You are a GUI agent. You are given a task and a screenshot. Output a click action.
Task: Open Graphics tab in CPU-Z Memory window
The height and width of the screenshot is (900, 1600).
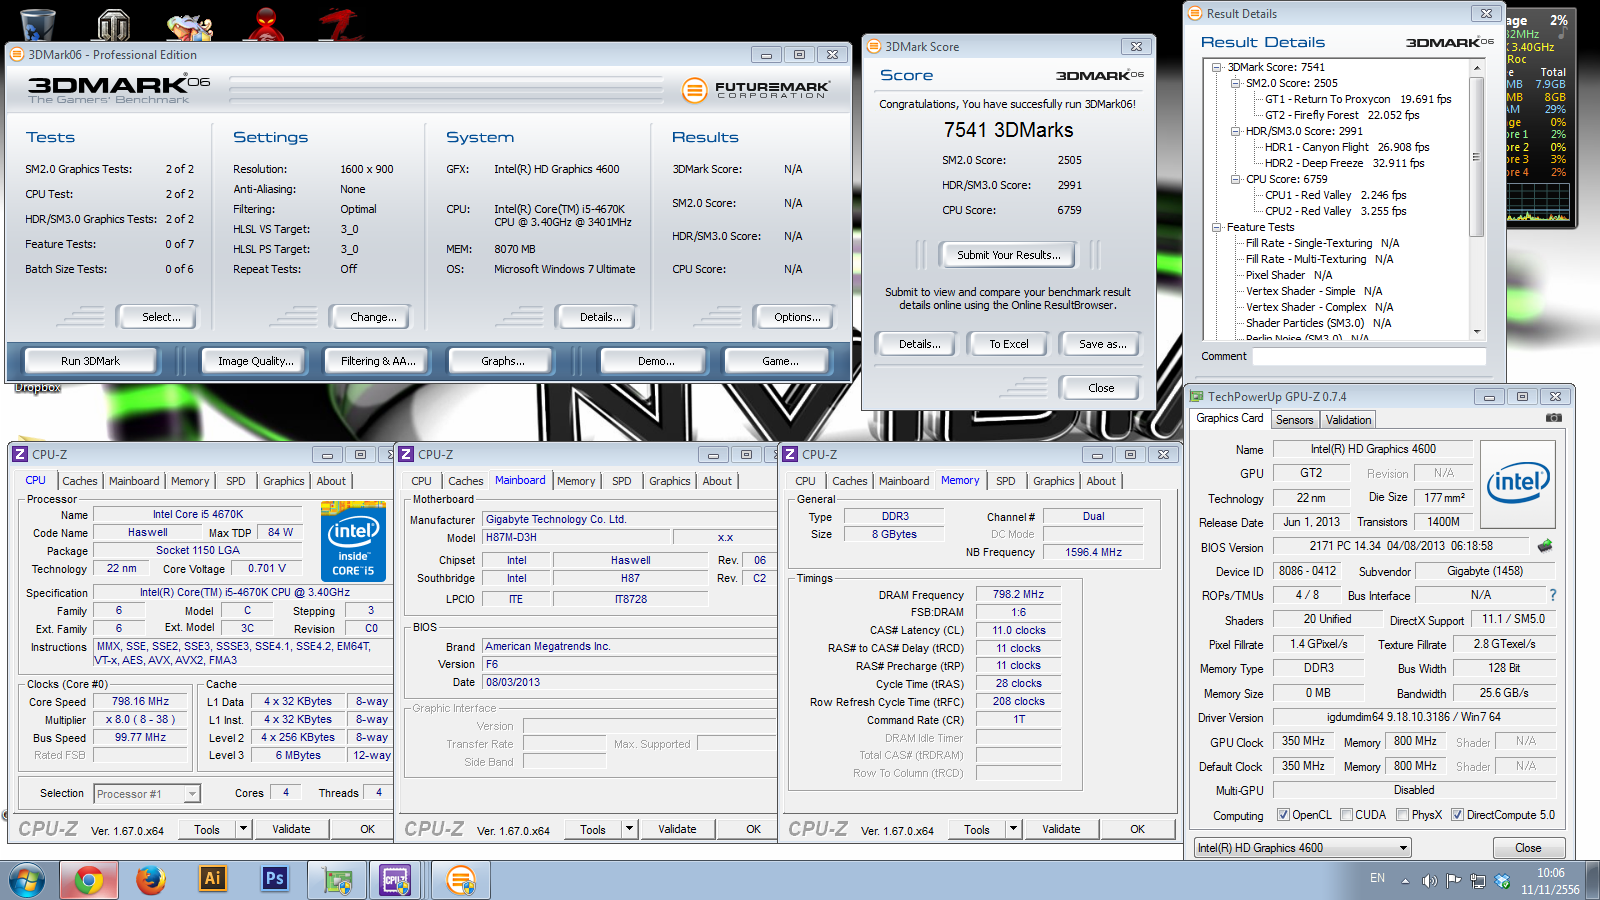tap(1053, 481)
